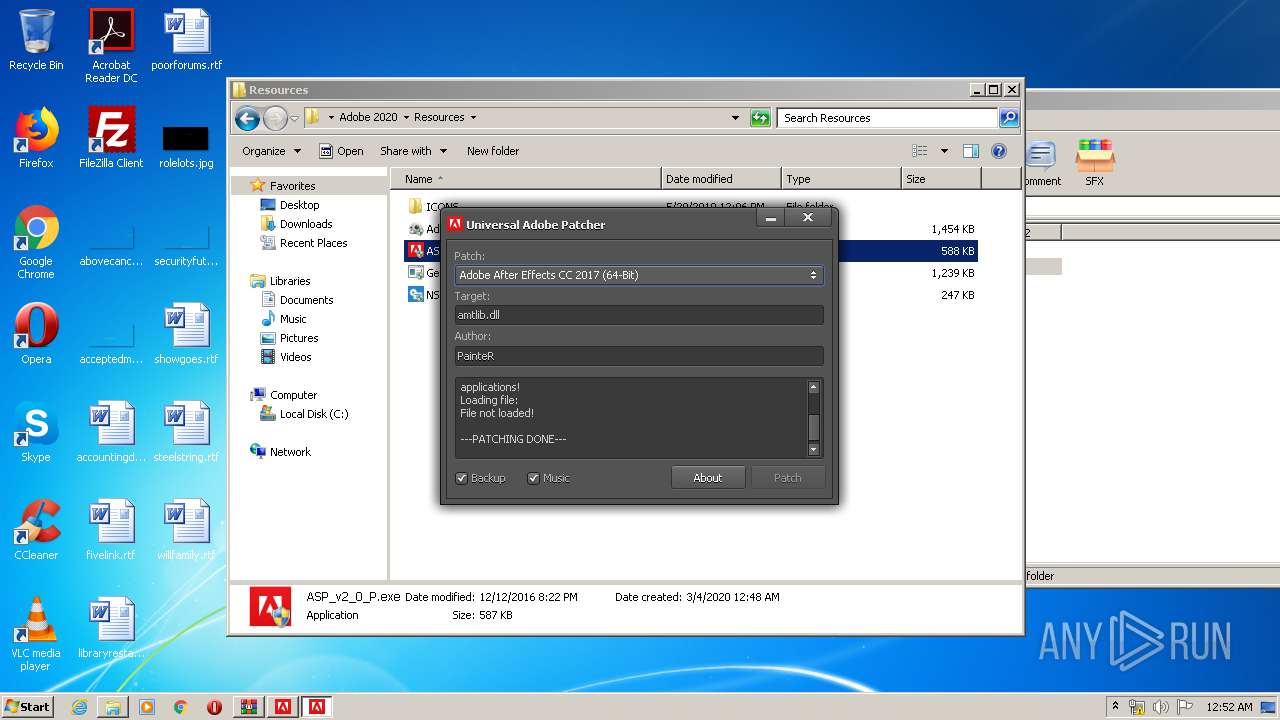1280x720 pixels.
Task: Click the WinRAR taskbar button
Action: coord(249,707)
